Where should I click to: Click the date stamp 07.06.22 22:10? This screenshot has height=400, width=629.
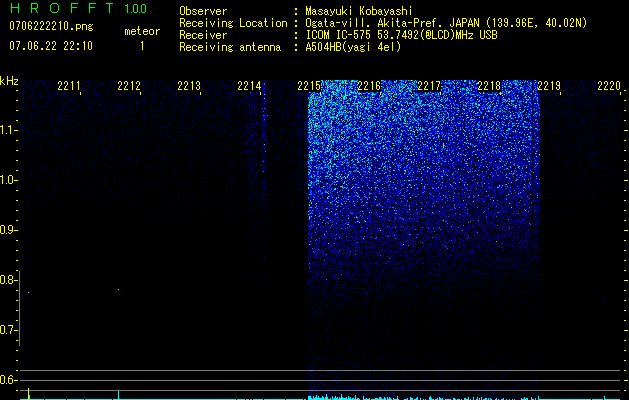click(x=51, y=46)
